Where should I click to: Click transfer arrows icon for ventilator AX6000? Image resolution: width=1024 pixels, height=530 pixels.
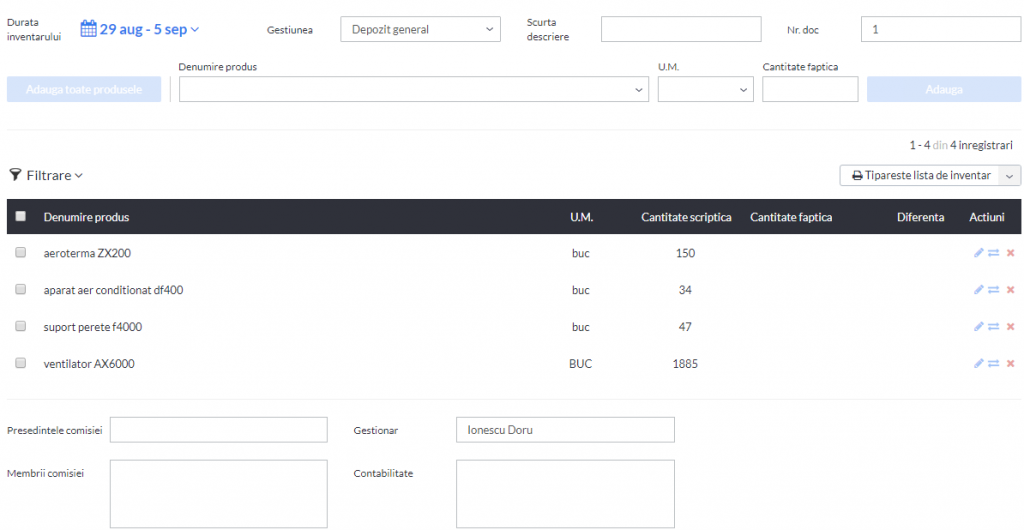993,364
